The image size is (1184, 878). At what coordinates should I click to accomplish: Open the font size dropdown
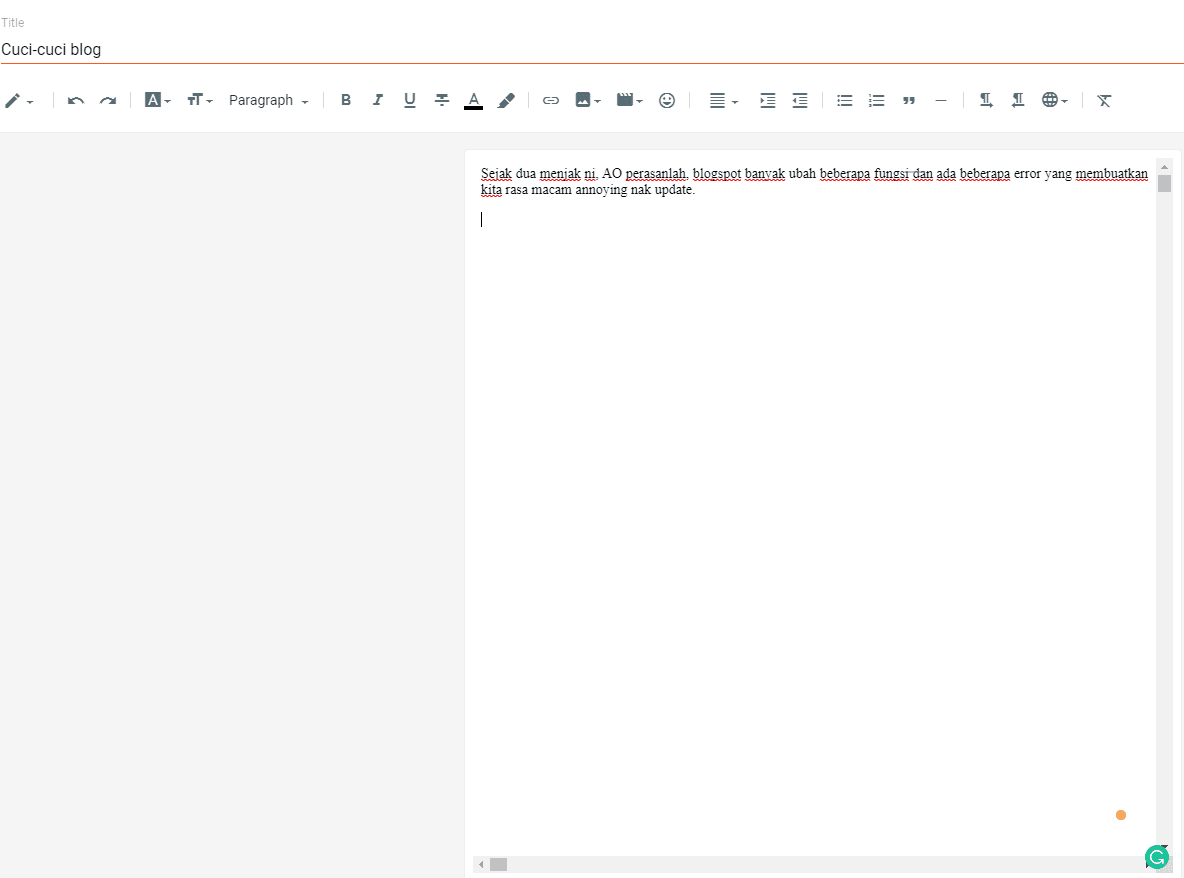pyautogui.click(x=200, y=100)
